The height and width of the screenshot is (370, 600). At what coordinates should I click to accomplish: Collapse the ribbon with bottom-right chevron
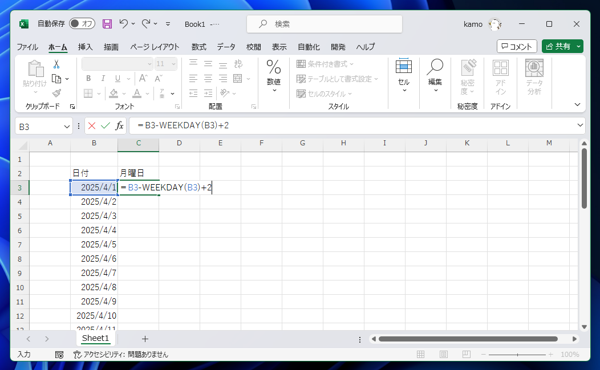tap(577, 104)
